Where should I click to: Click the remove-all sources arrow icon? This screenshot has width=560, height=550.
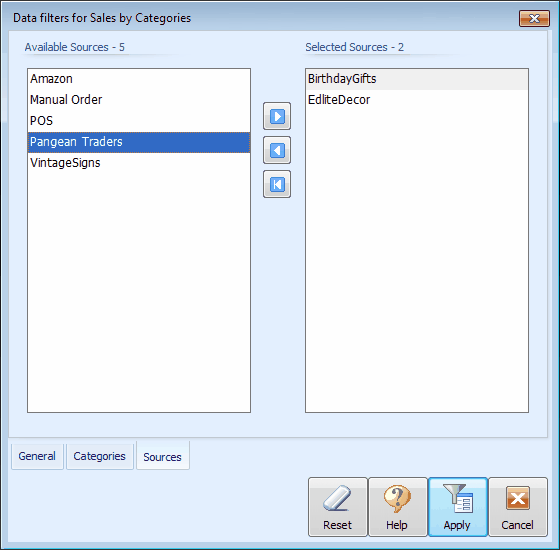tap(277, 184)
